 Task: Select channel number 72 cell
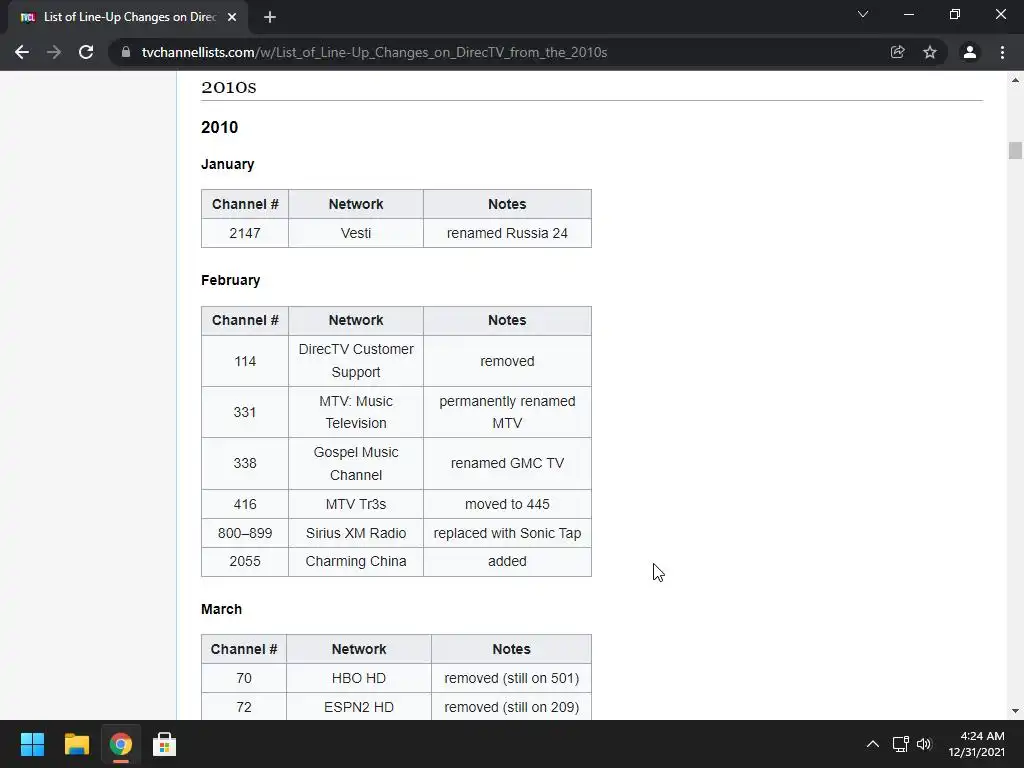tap(244, 707)
